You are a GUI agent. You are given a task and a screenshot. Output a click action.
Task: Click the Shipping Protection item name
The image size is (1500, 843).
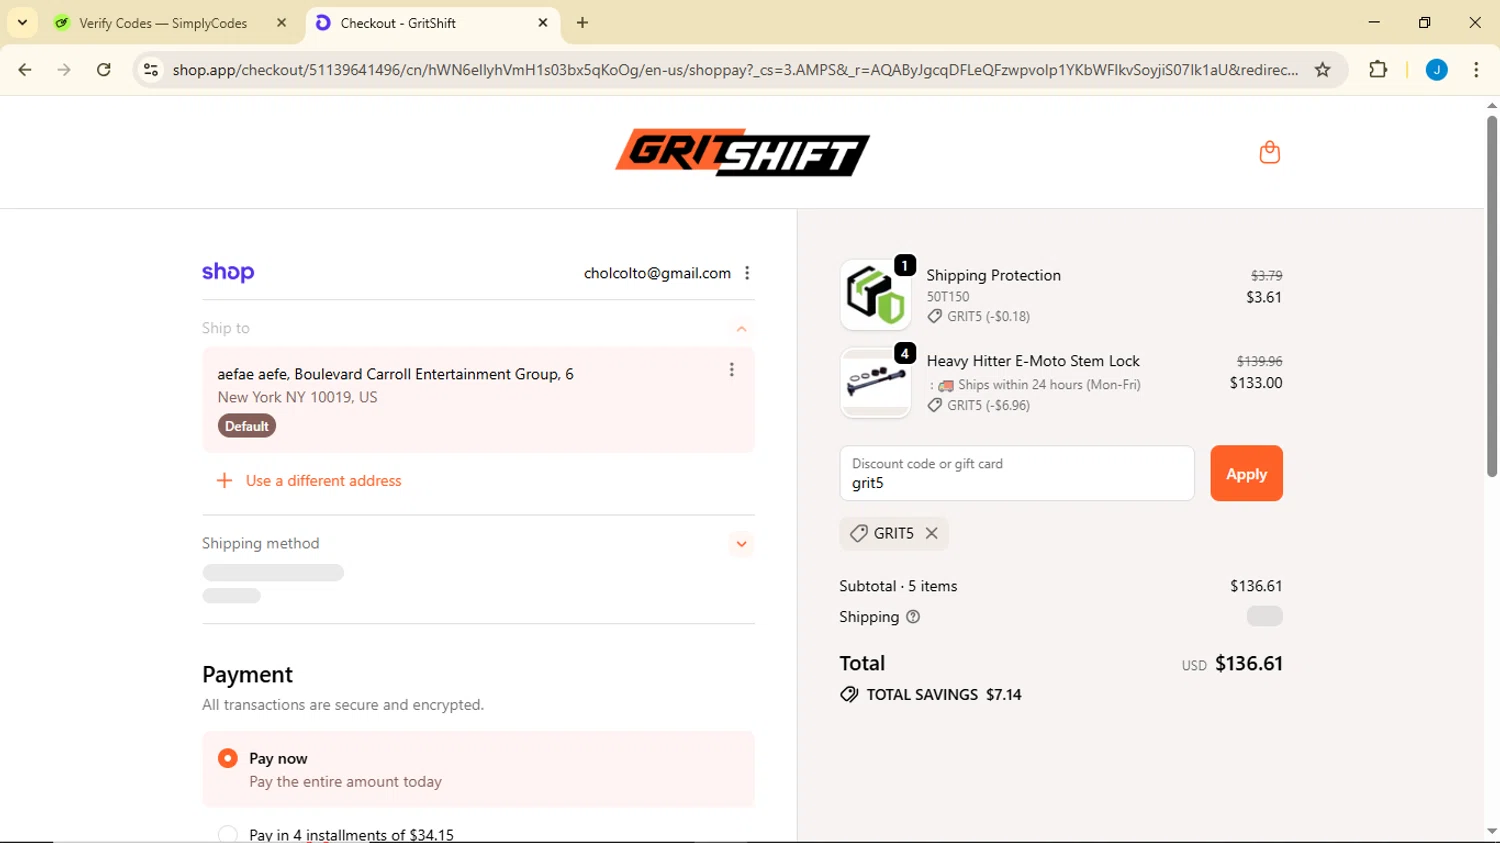point(993,275)
